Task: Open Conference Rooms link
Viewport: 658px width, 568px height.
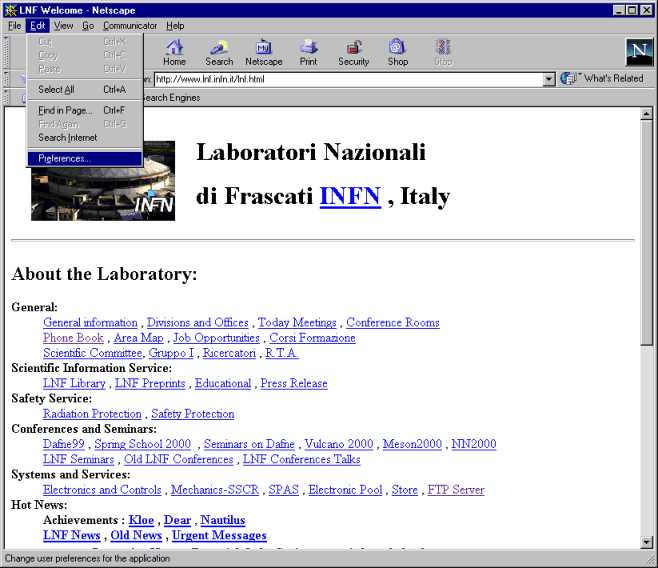Action: 393,323
